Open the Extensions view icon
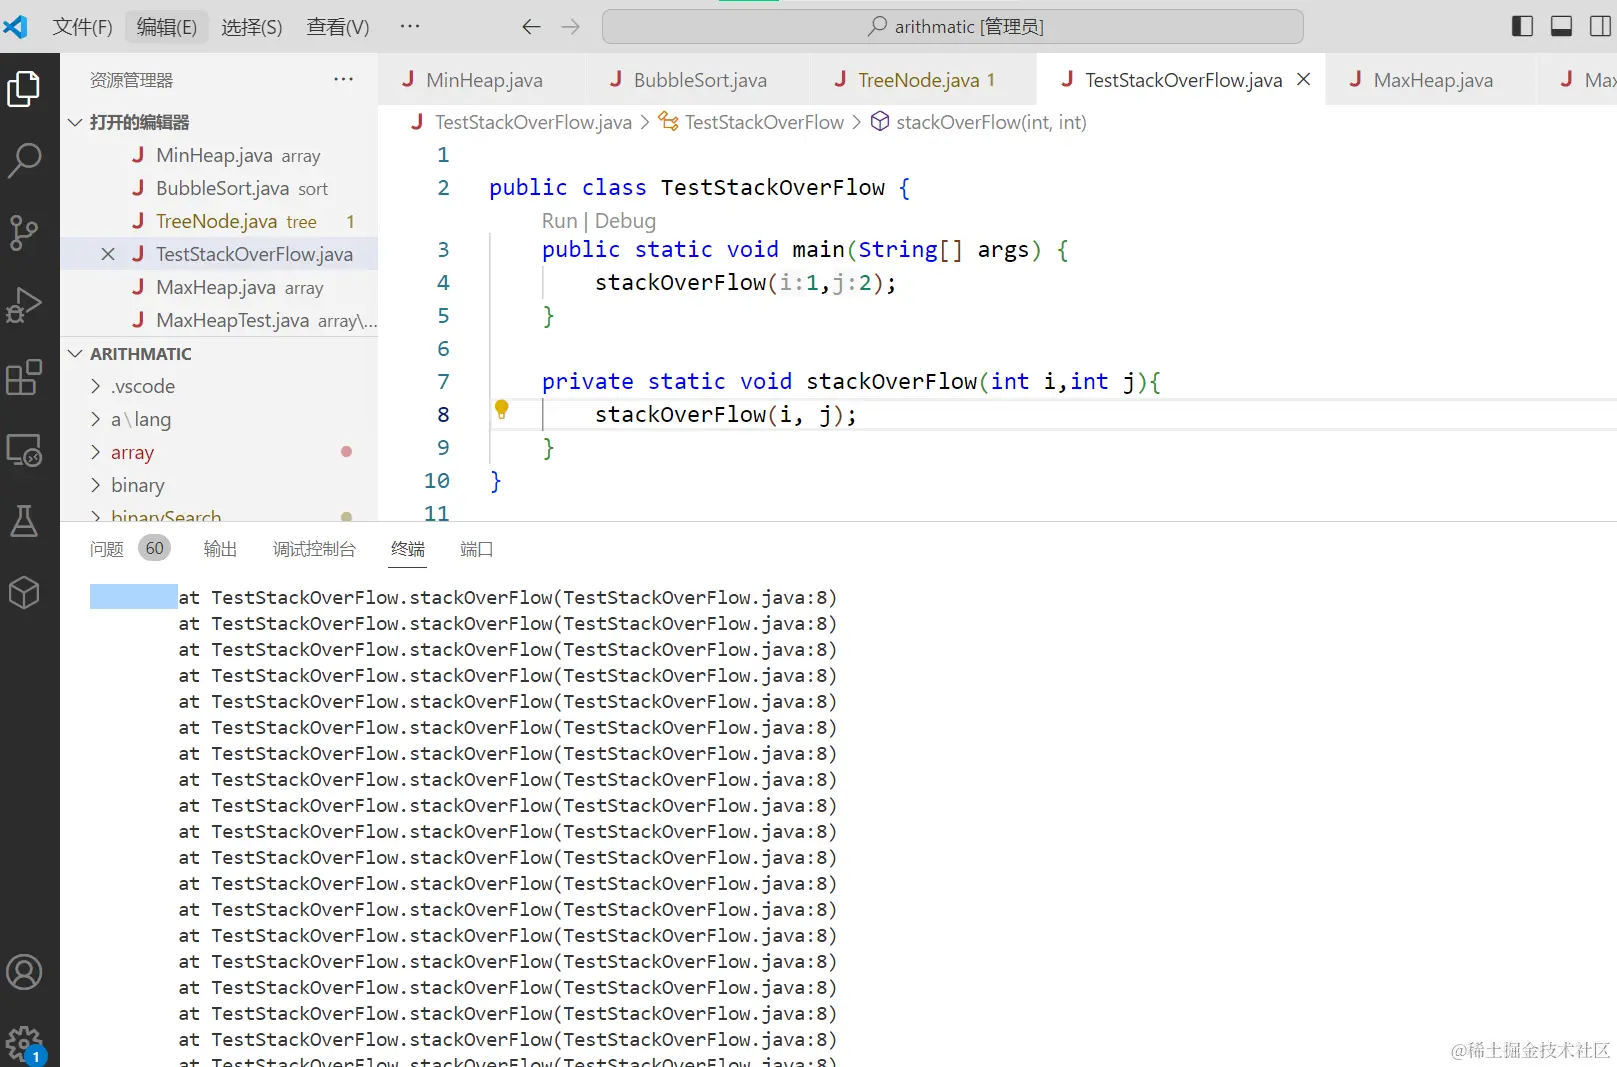Viewport: 1617px width, 1067px height. [24, 378]
